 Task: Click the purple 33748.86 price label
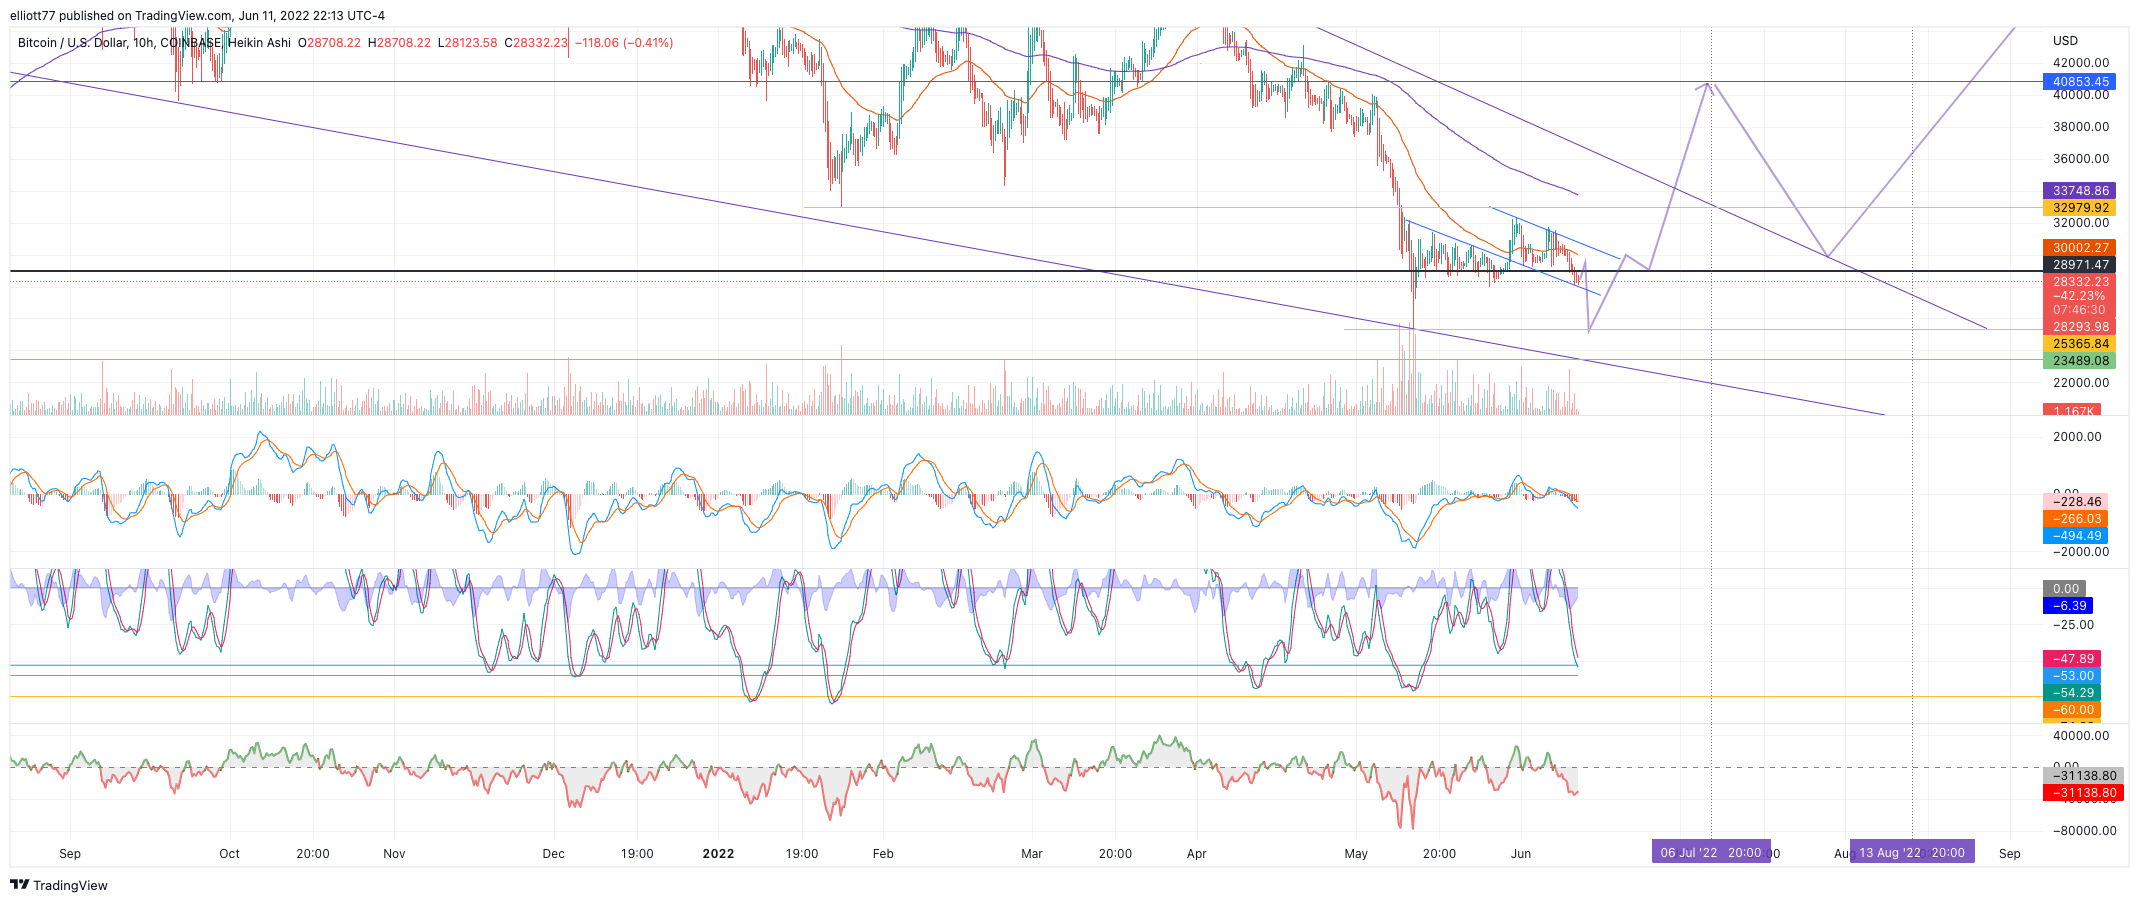tap(2080, 190)
